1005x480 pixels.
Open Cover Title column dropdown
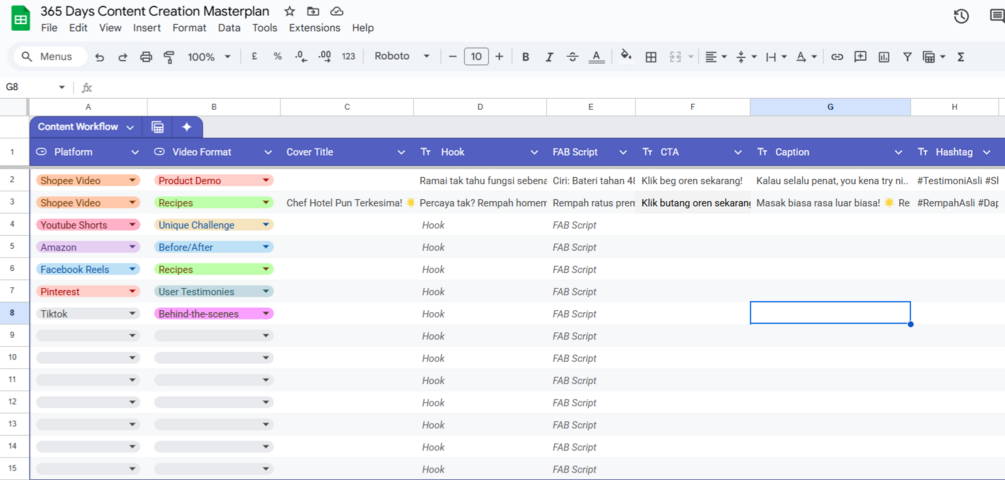[x=401, y=153]
